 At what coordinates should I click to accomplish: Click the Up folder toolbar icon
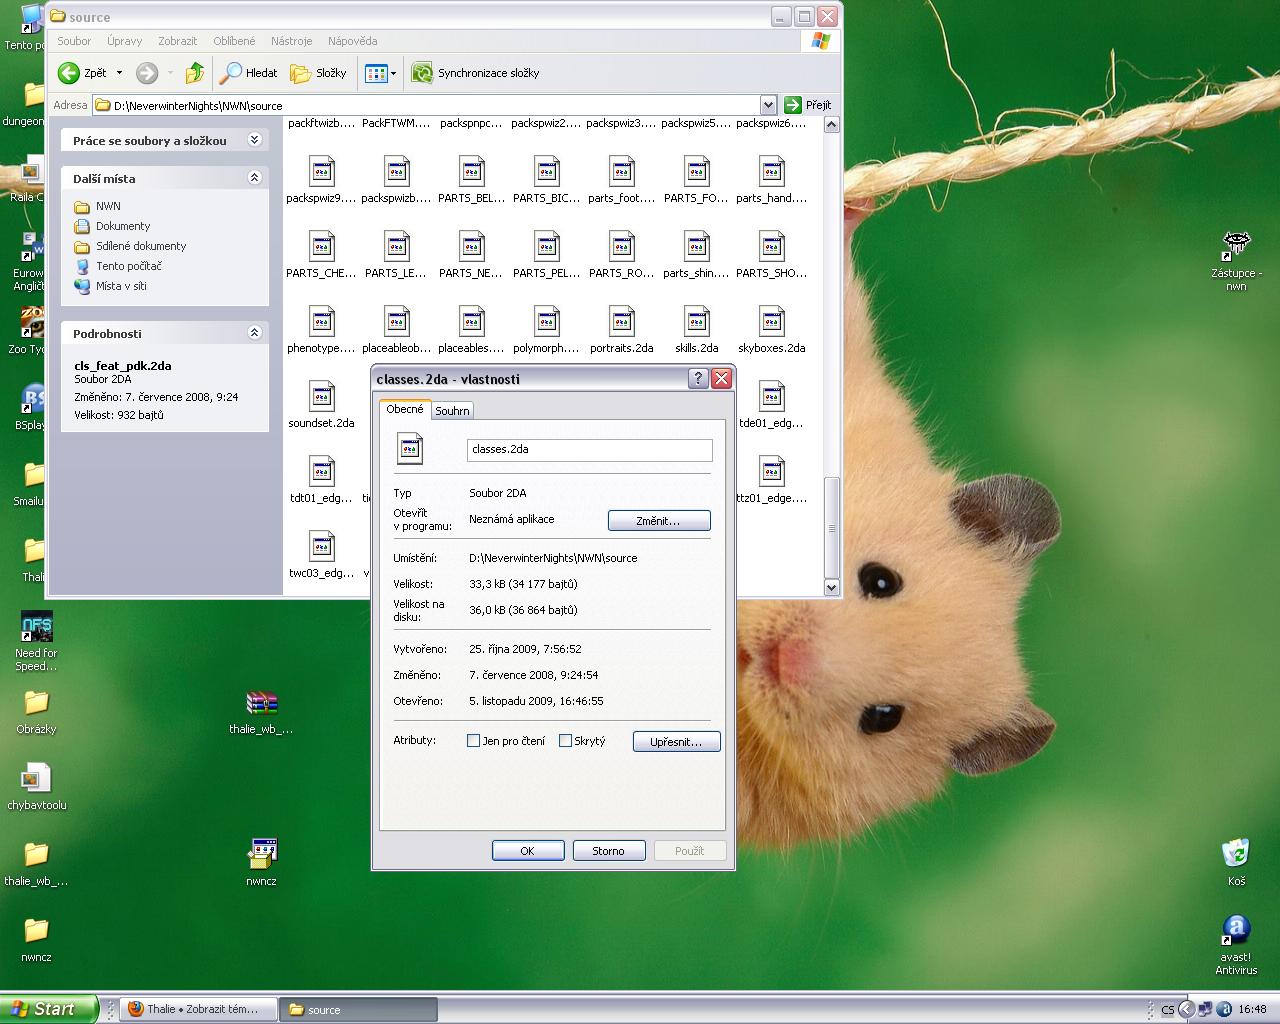coord(195,73)
